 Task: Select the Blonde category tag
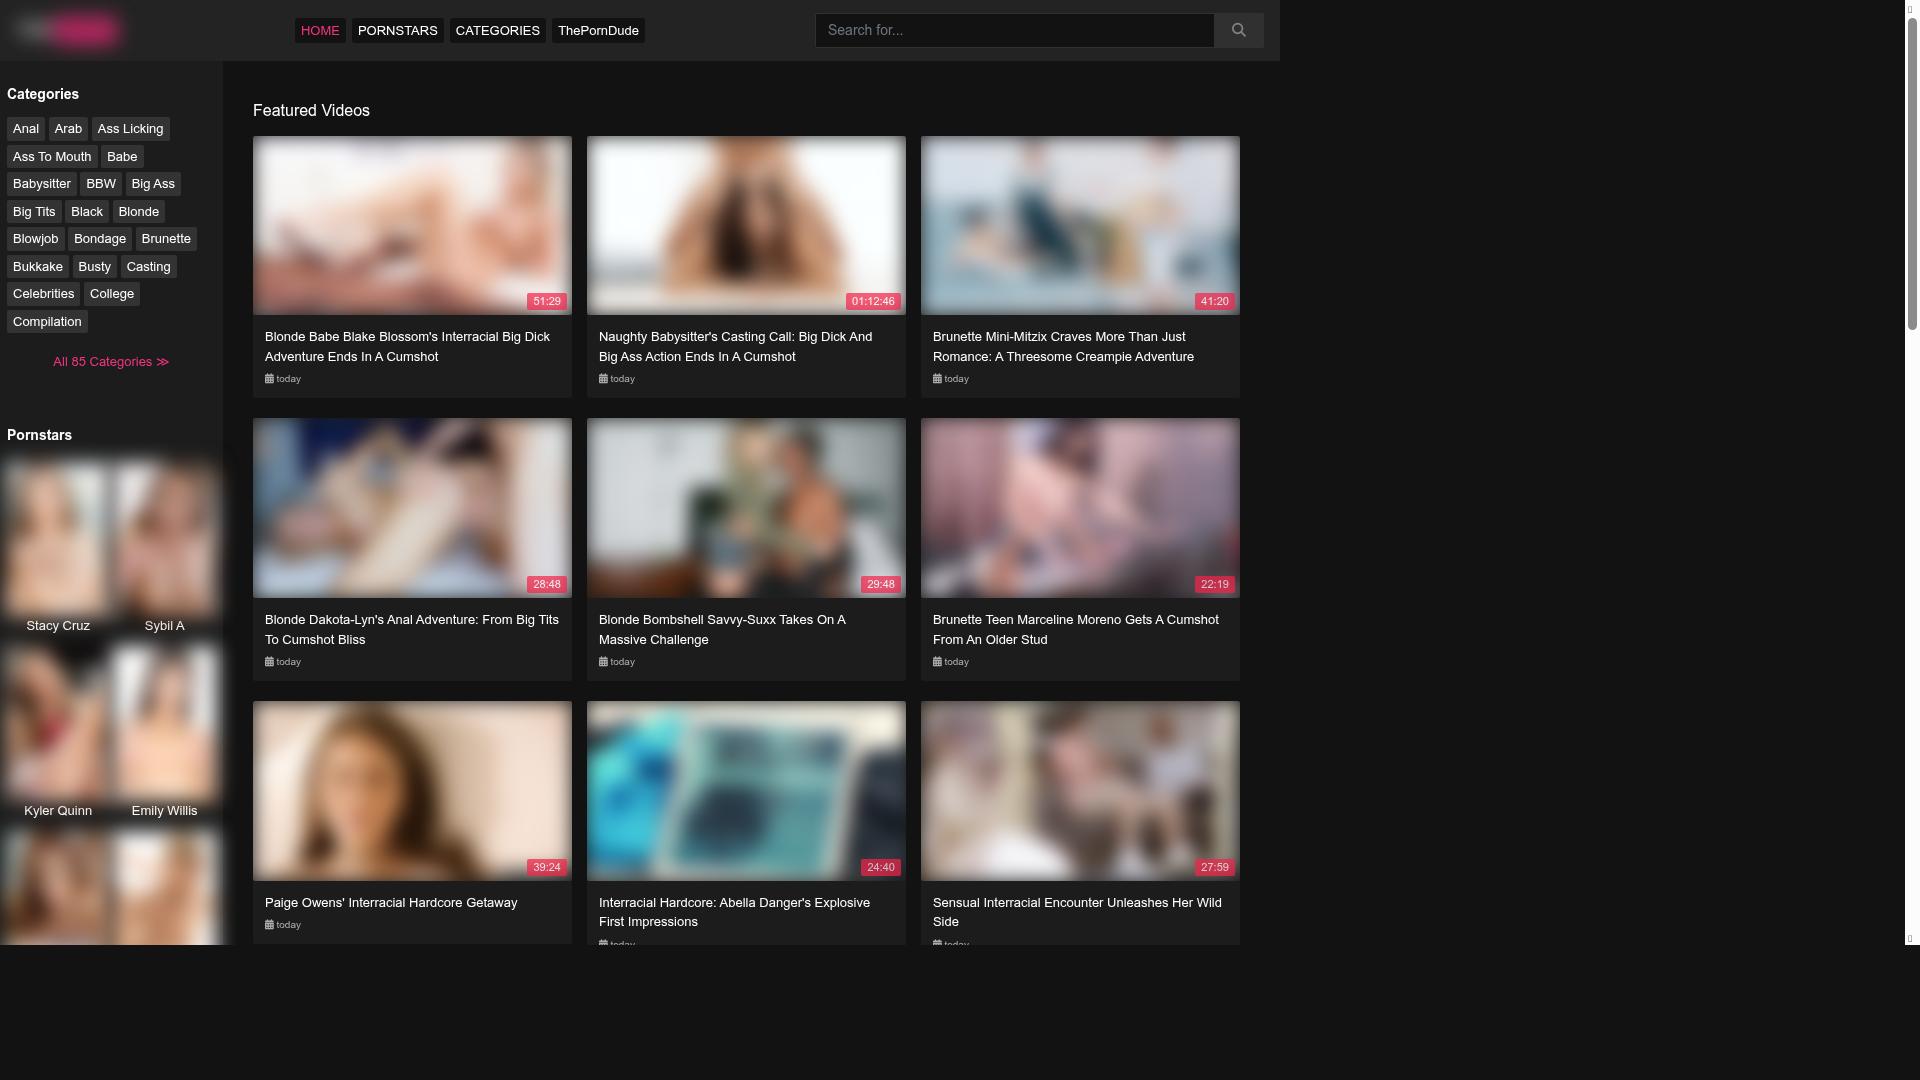[x=138, y=212]
